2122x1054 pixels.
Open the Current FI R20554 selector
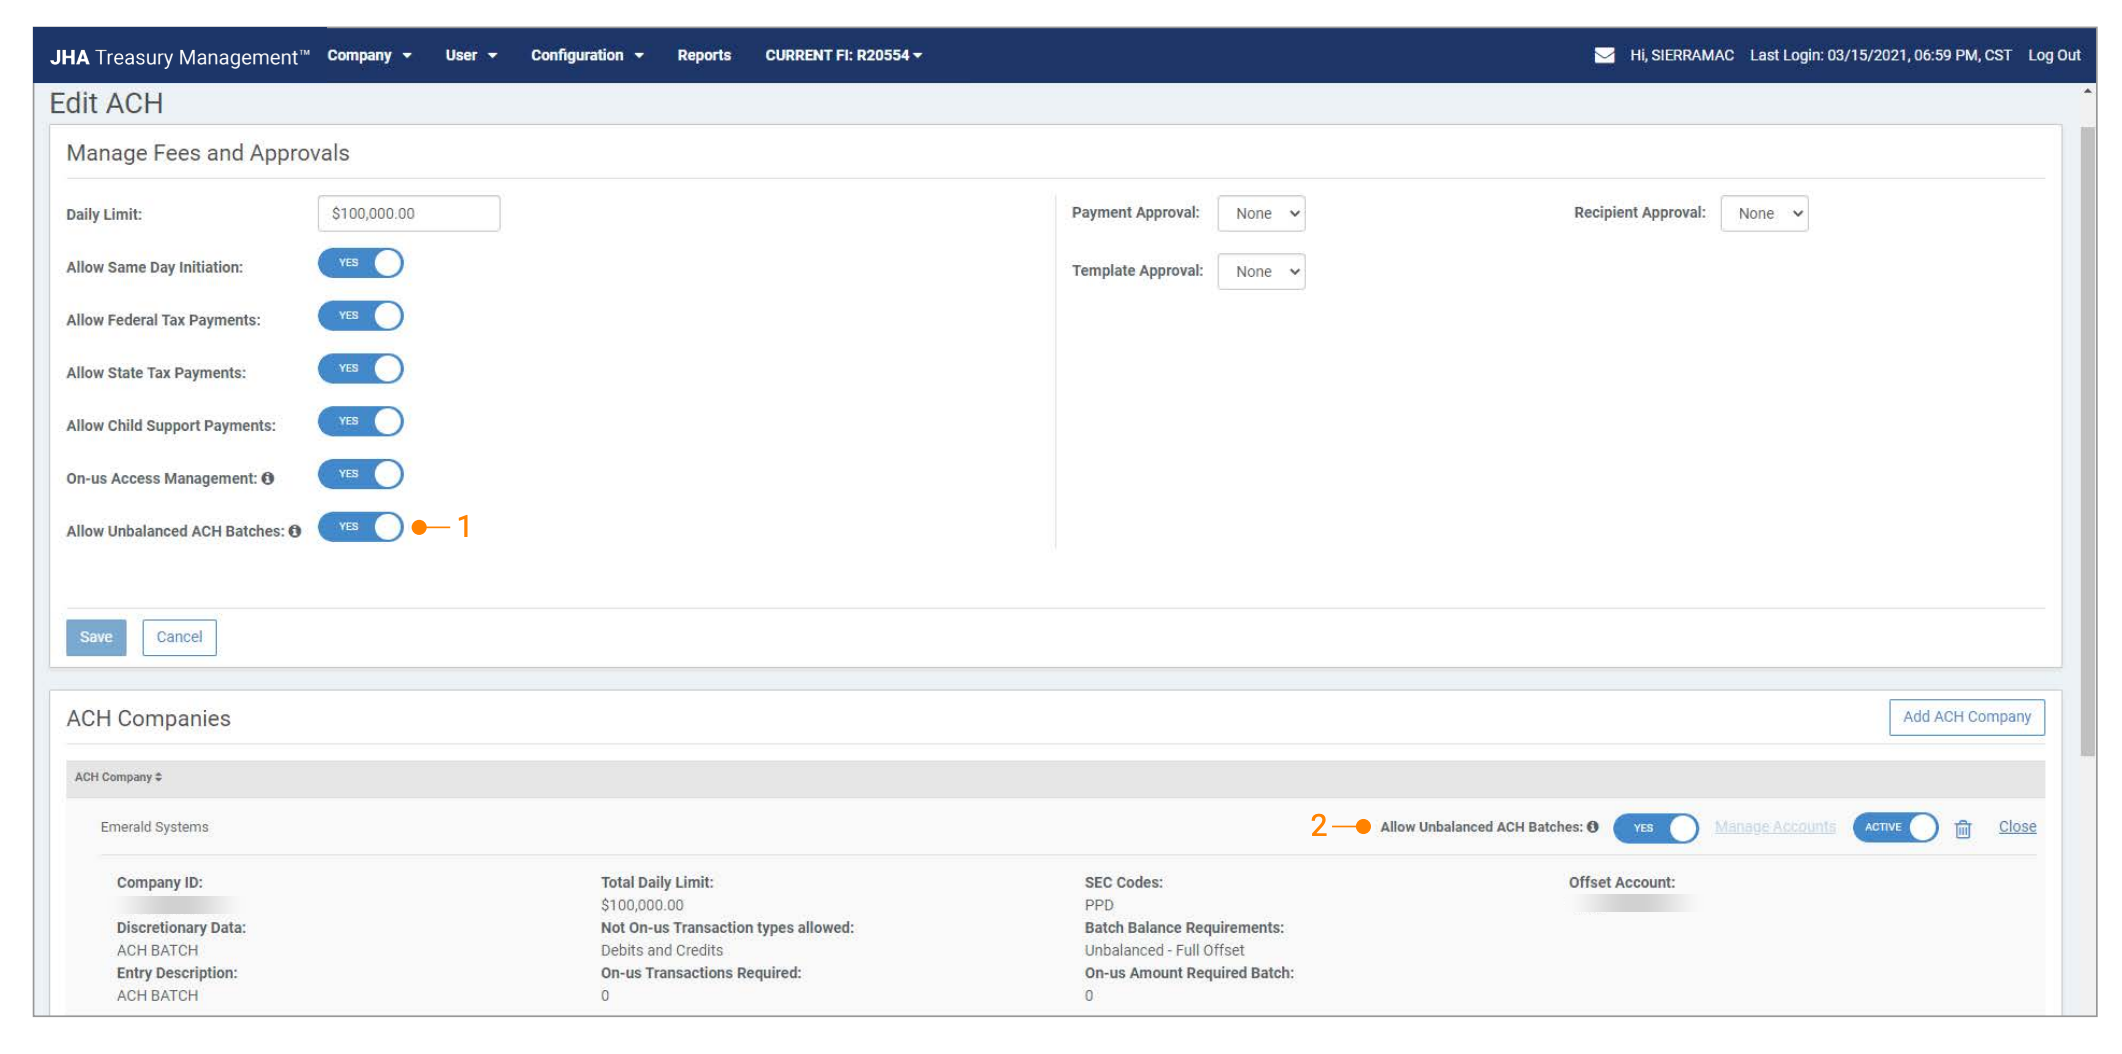tap(843, 56)
